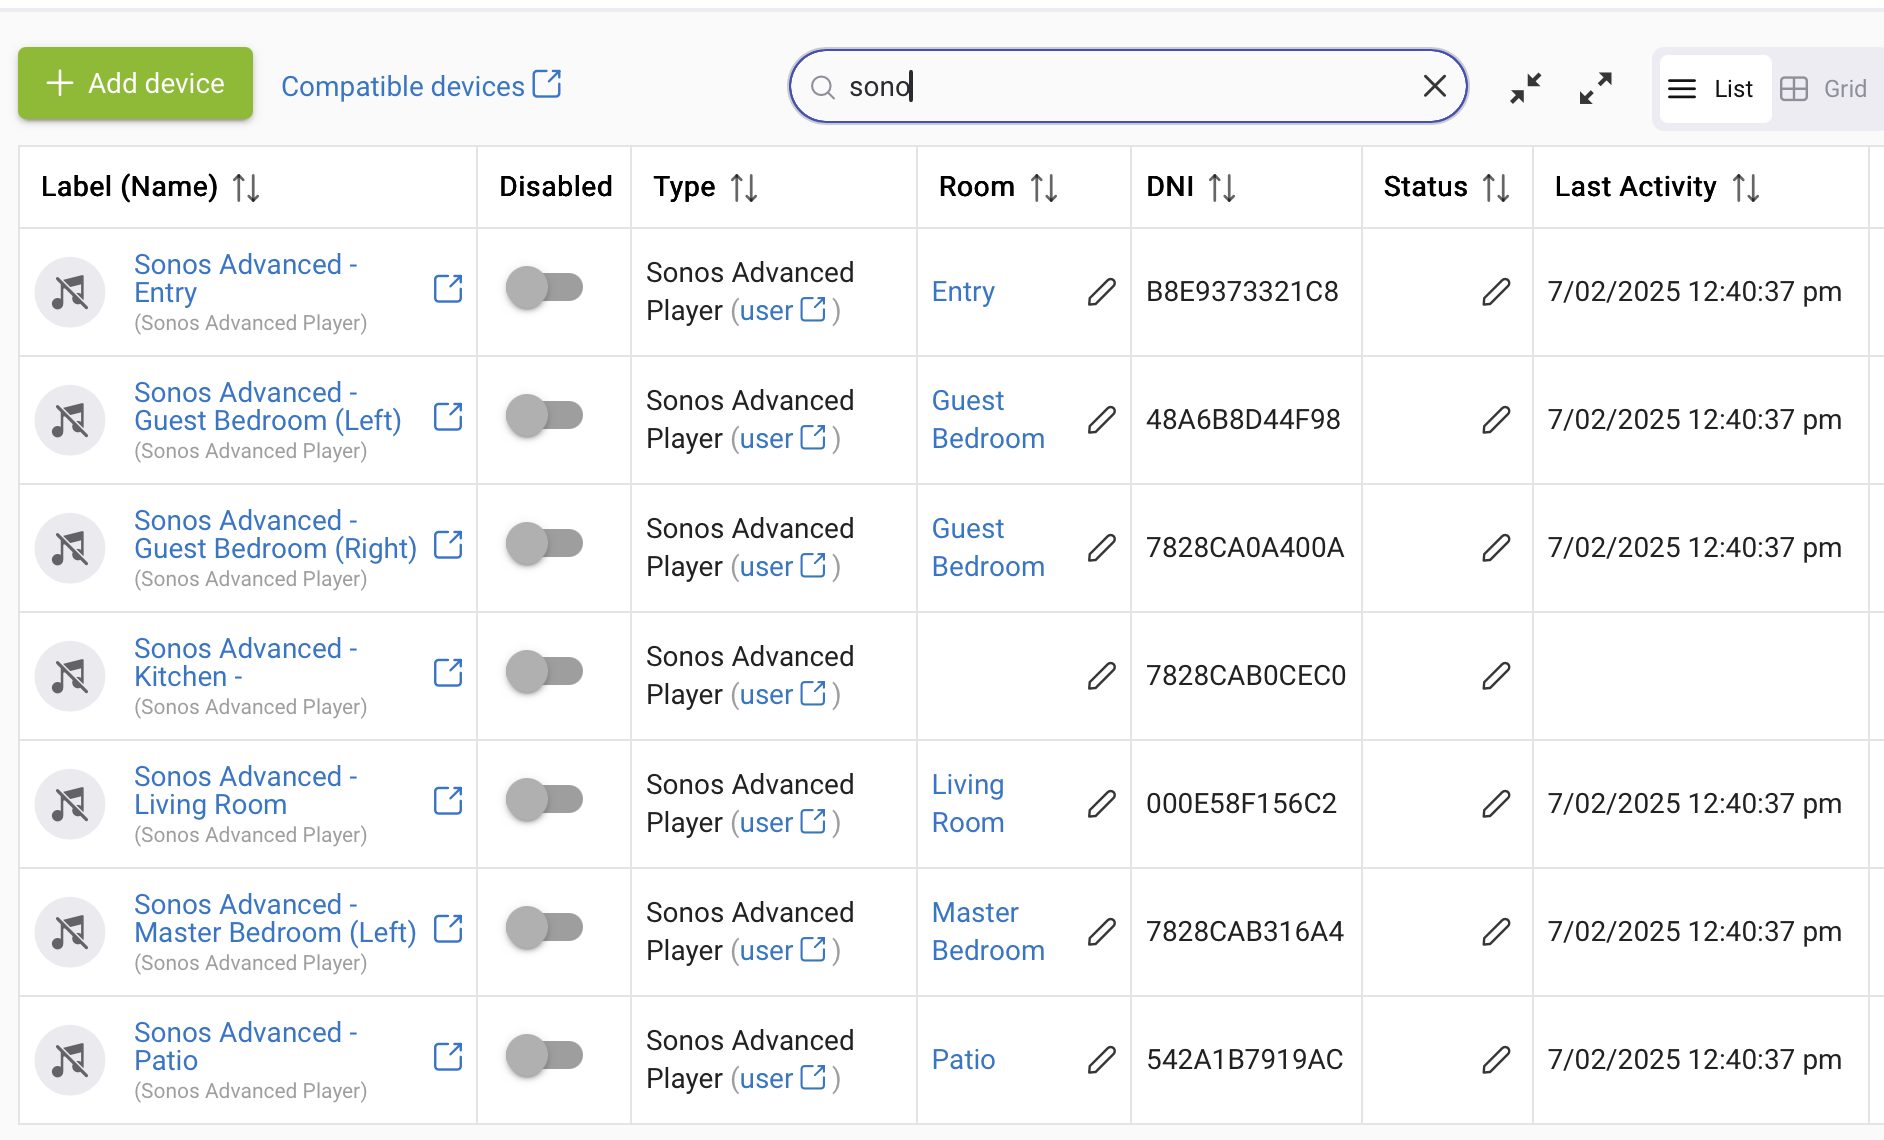Click music icon for Sonos Living Room
Screen dimensions: 1884x1140
point(70,804)
